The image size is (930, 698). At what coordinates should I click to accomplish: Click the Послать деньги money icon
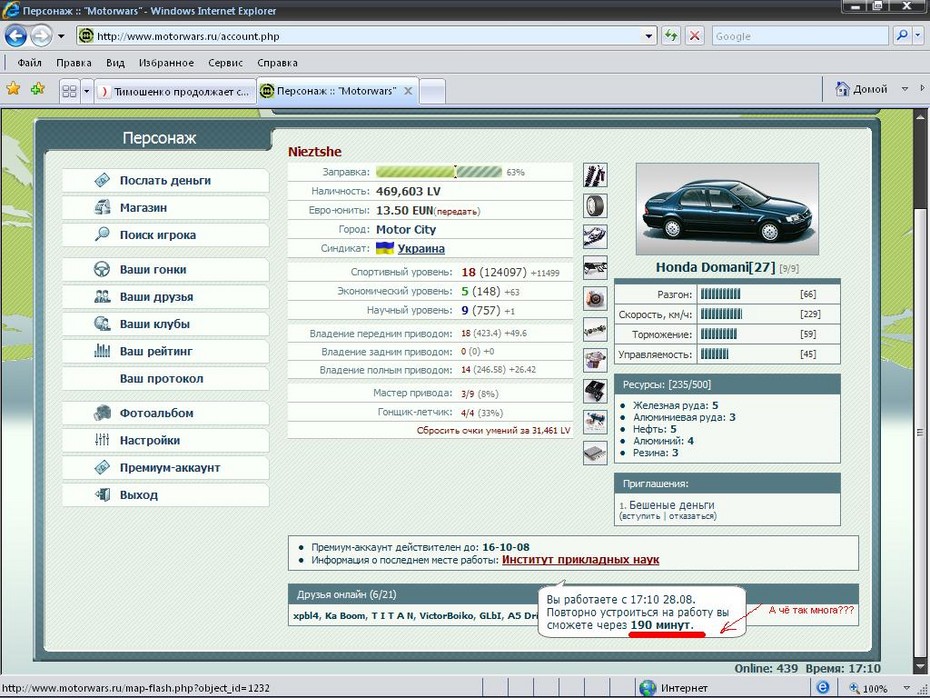point(102,180)
